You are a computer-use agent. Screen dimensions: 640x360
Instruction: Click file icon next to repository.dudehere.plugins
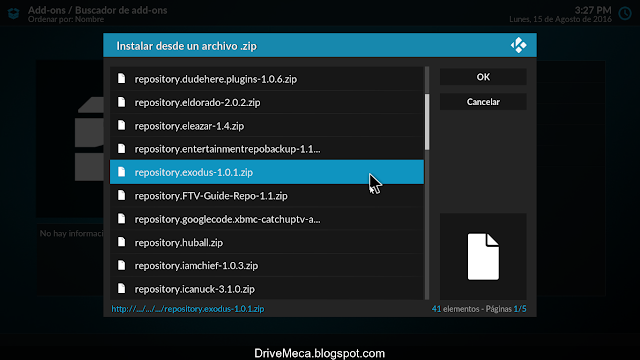(121, 78)
